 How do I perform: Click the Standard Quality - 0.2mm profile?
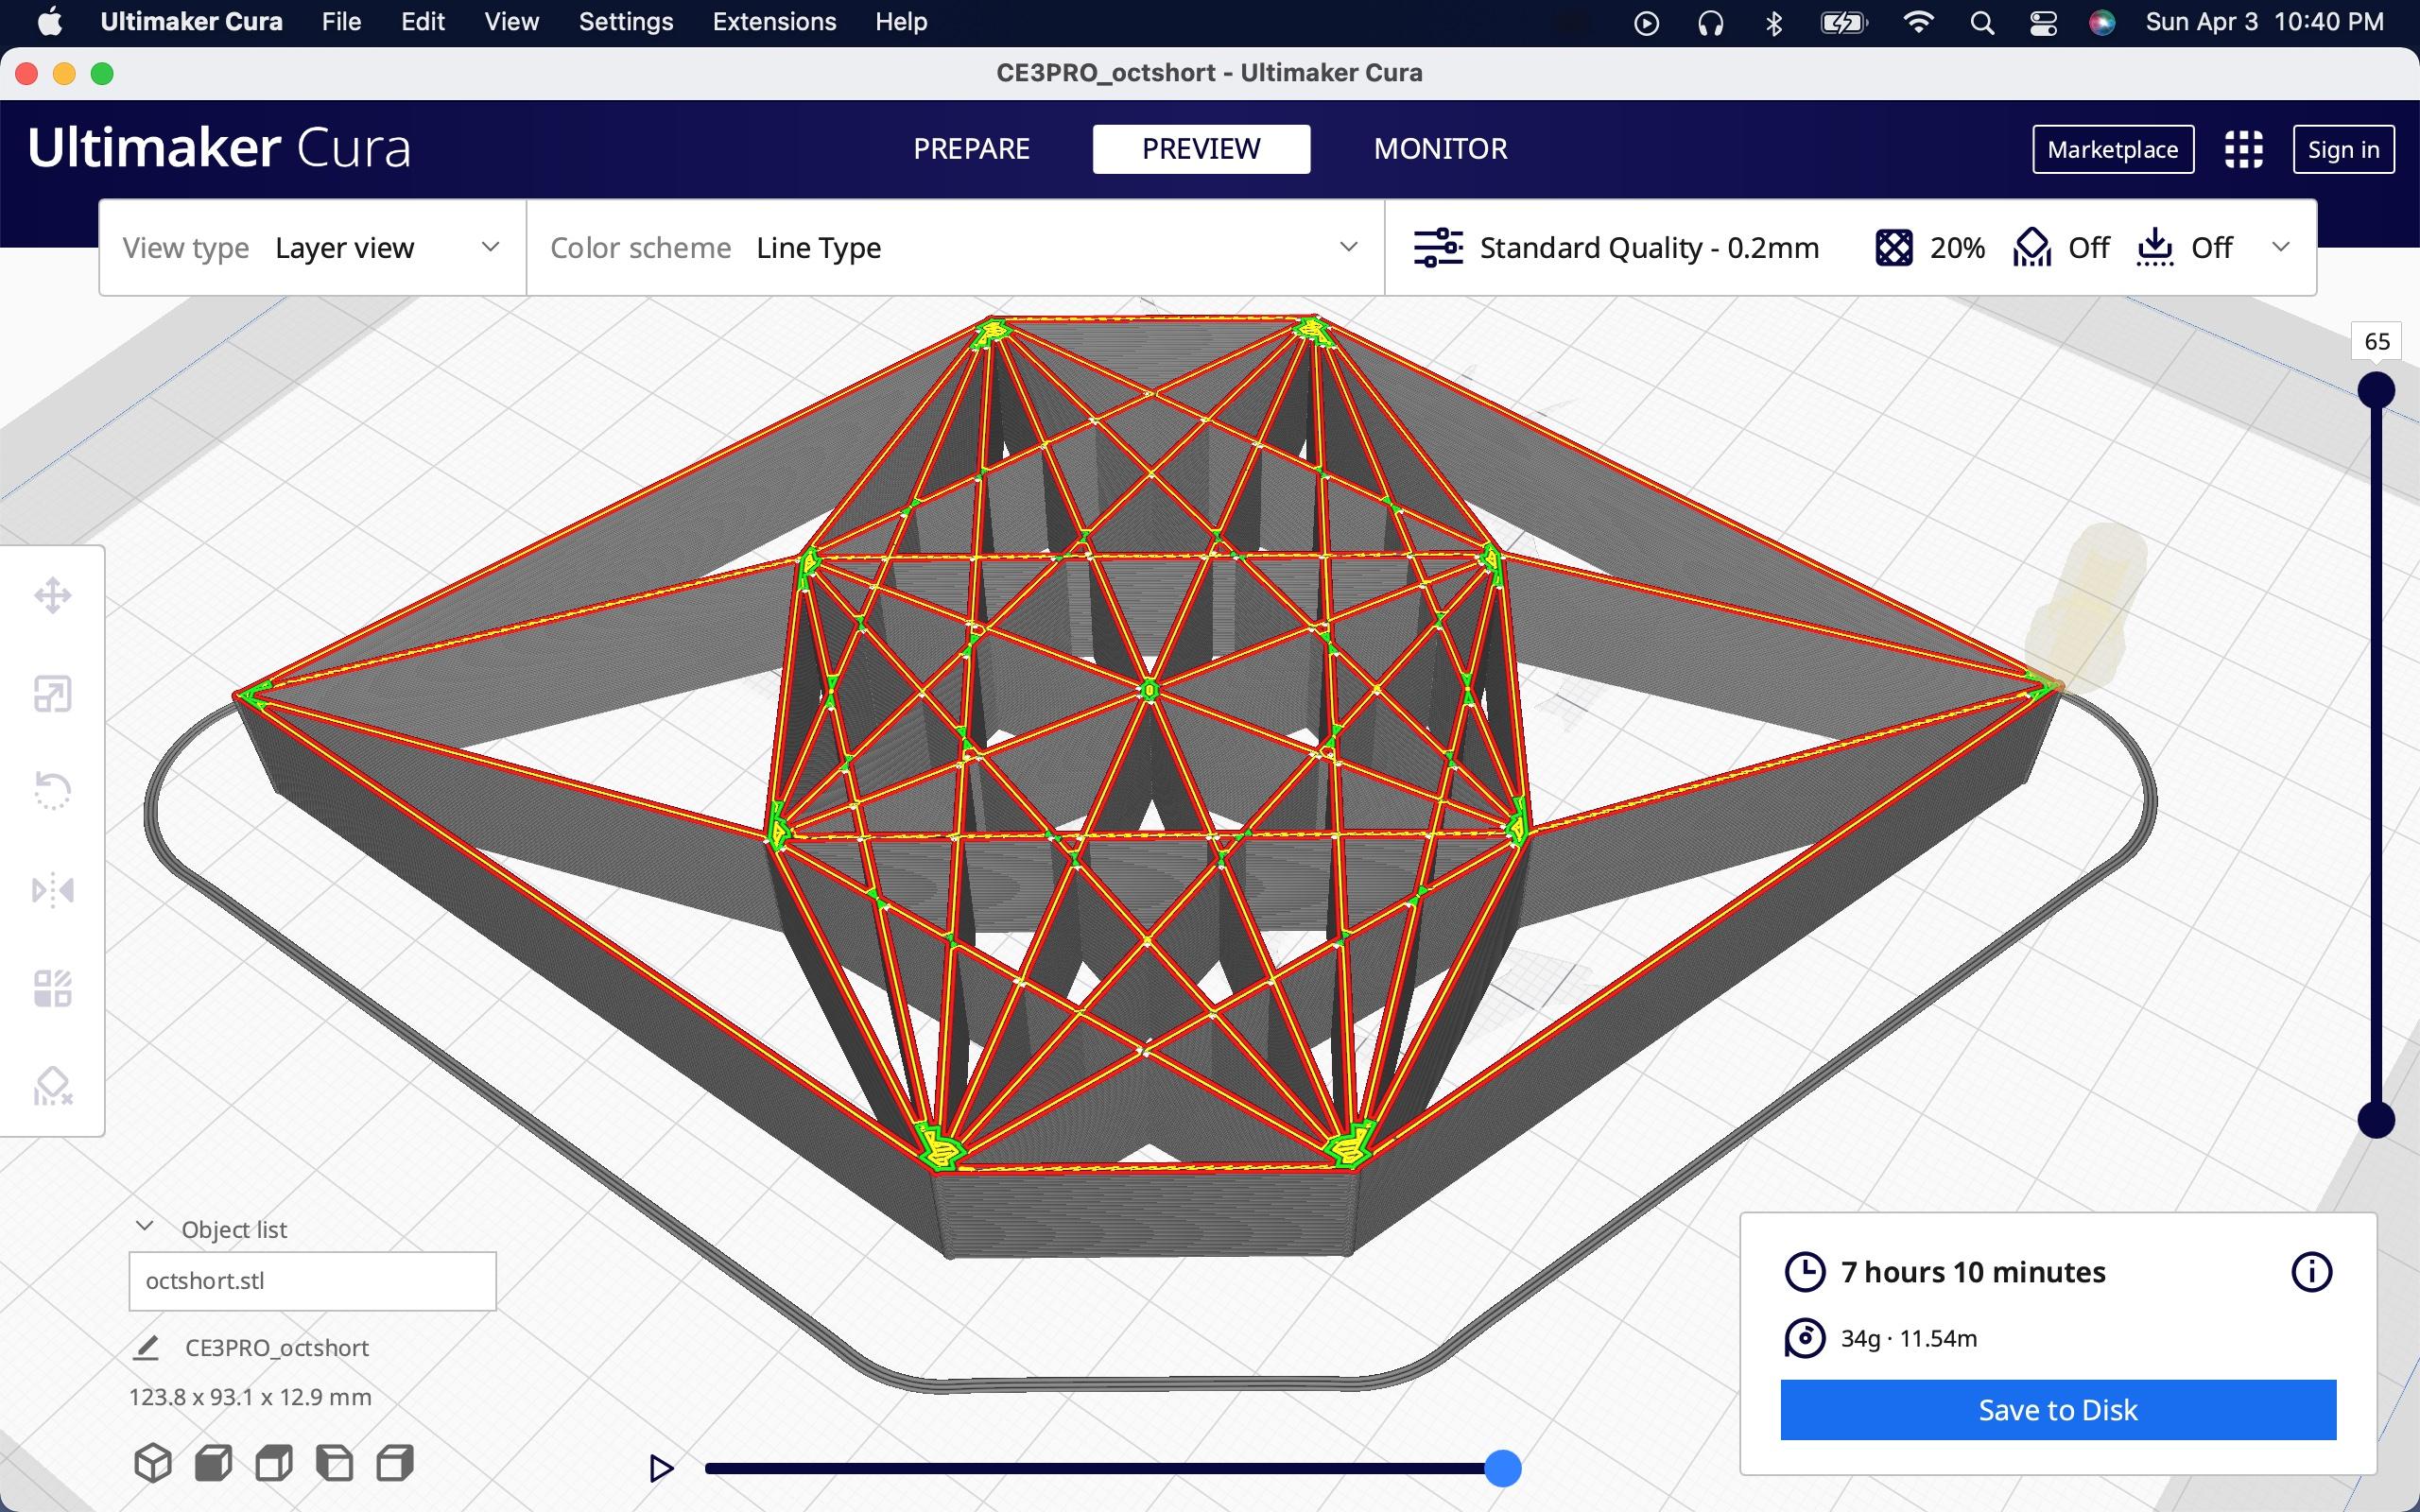[x=1649, y=247]
